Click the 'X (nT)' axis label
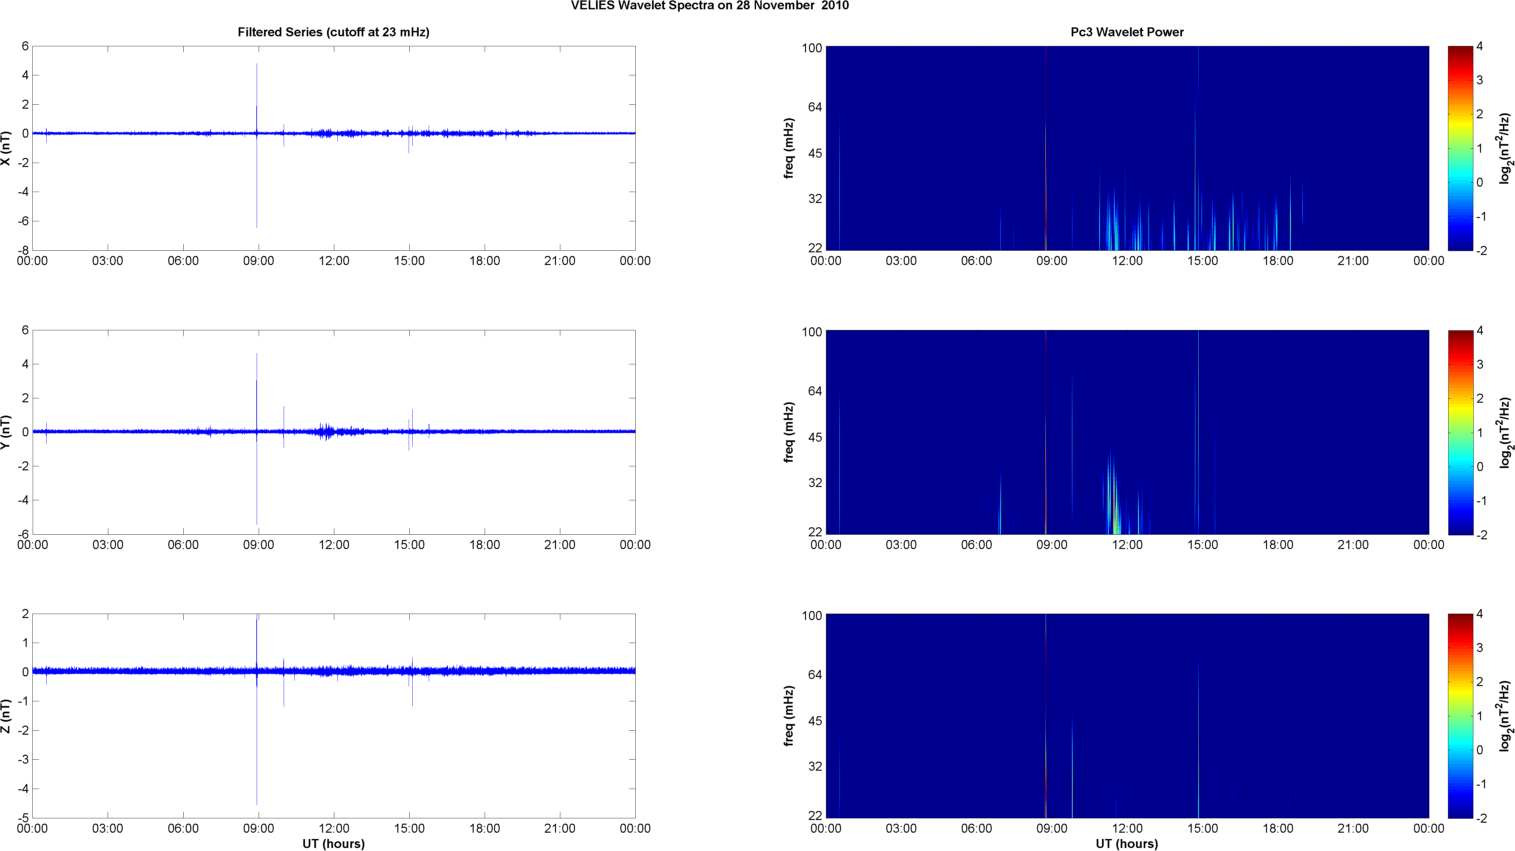 click(x=7, y=148)
